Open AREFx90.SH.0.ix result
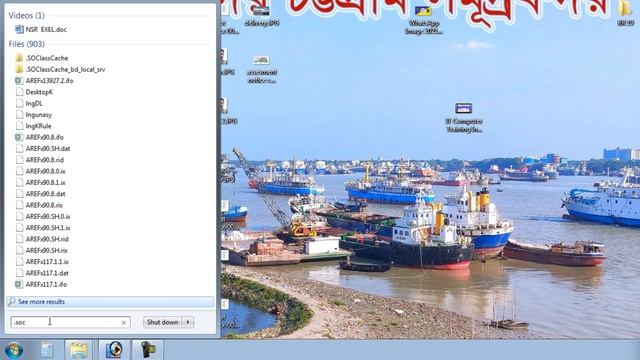640x360 pixels. (x=48, y=216)
